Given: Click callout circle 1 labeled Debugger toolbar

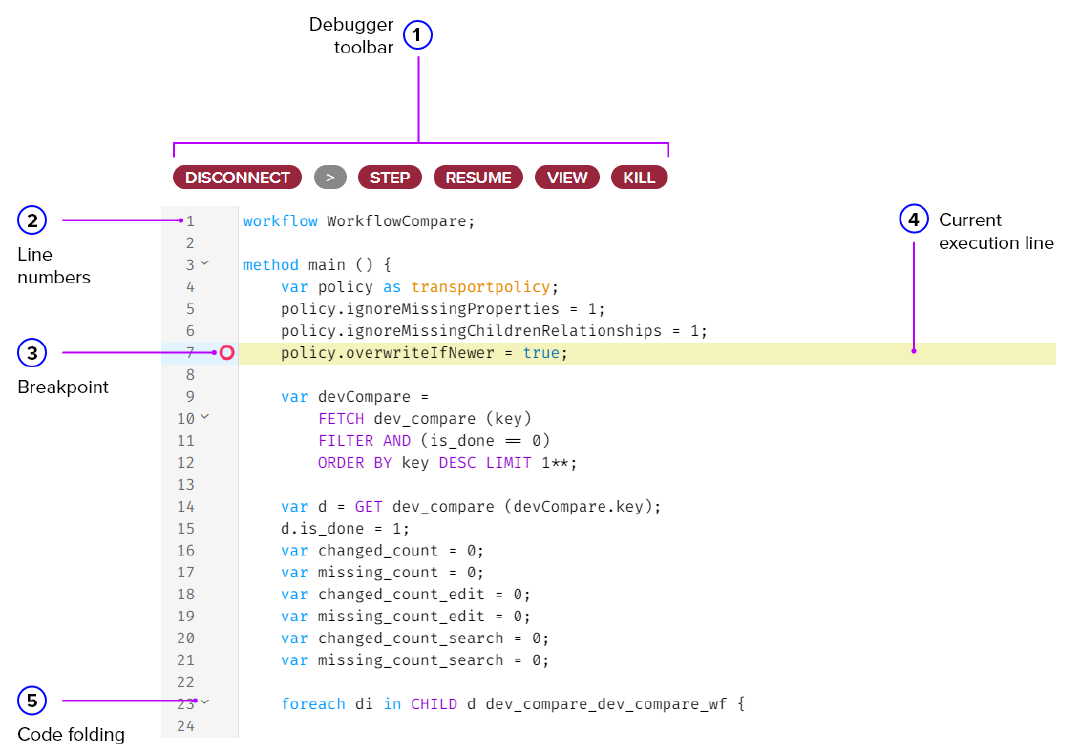Looking at the screenshot, I should click(x=417, y=35).
